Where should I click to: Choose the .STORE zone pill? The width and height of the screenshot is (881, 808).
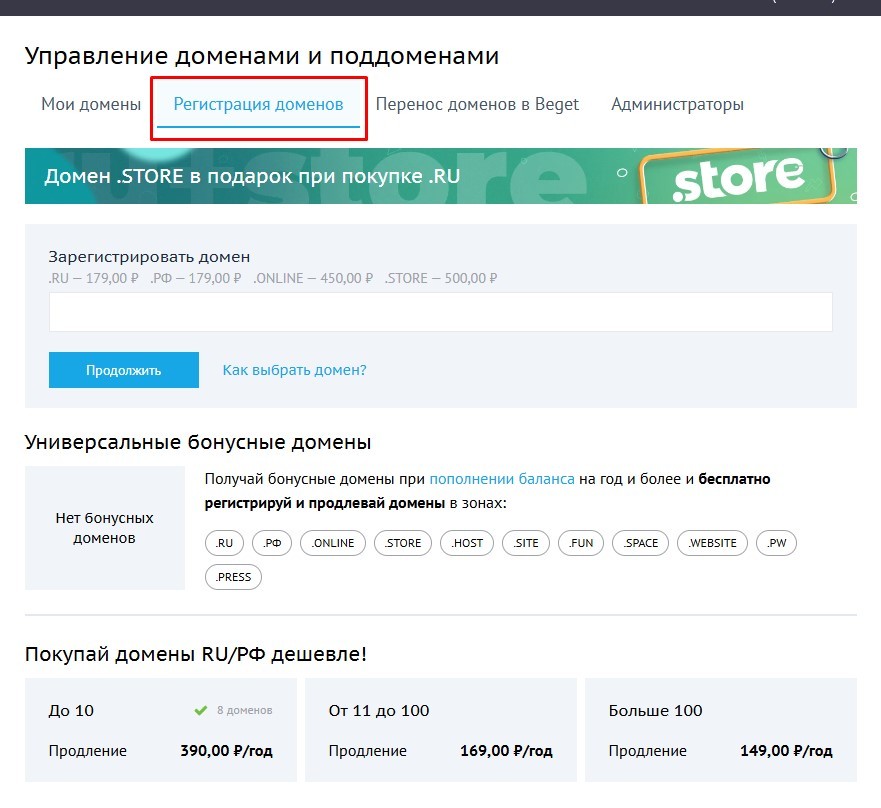(x=403, y=543)
